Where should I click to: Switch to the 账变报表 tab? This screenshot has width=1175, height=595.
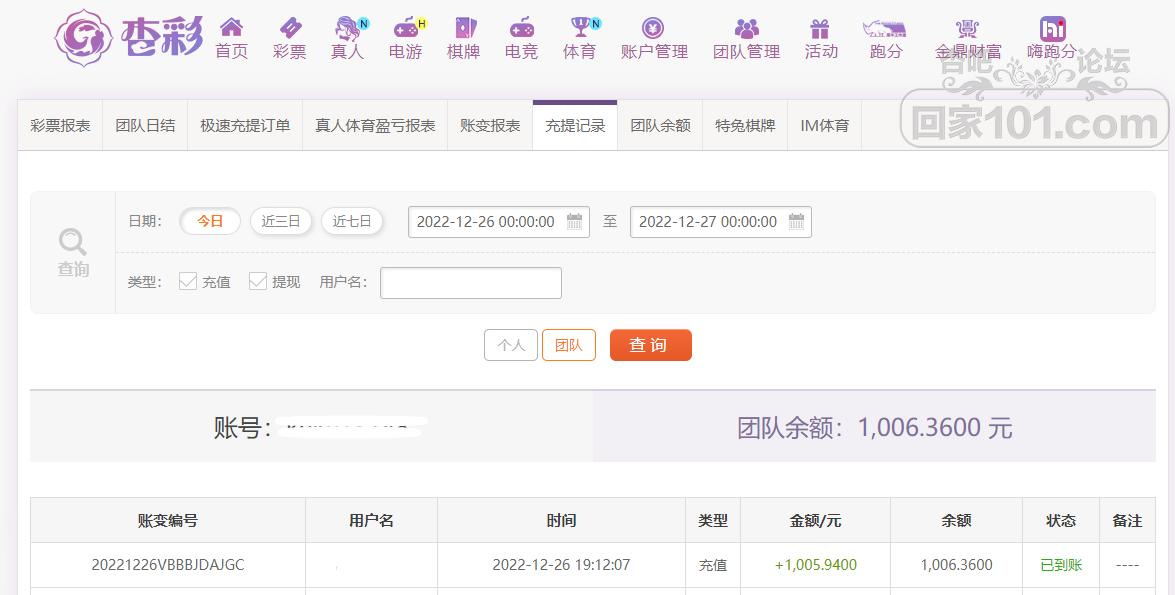tap(490, 126)
